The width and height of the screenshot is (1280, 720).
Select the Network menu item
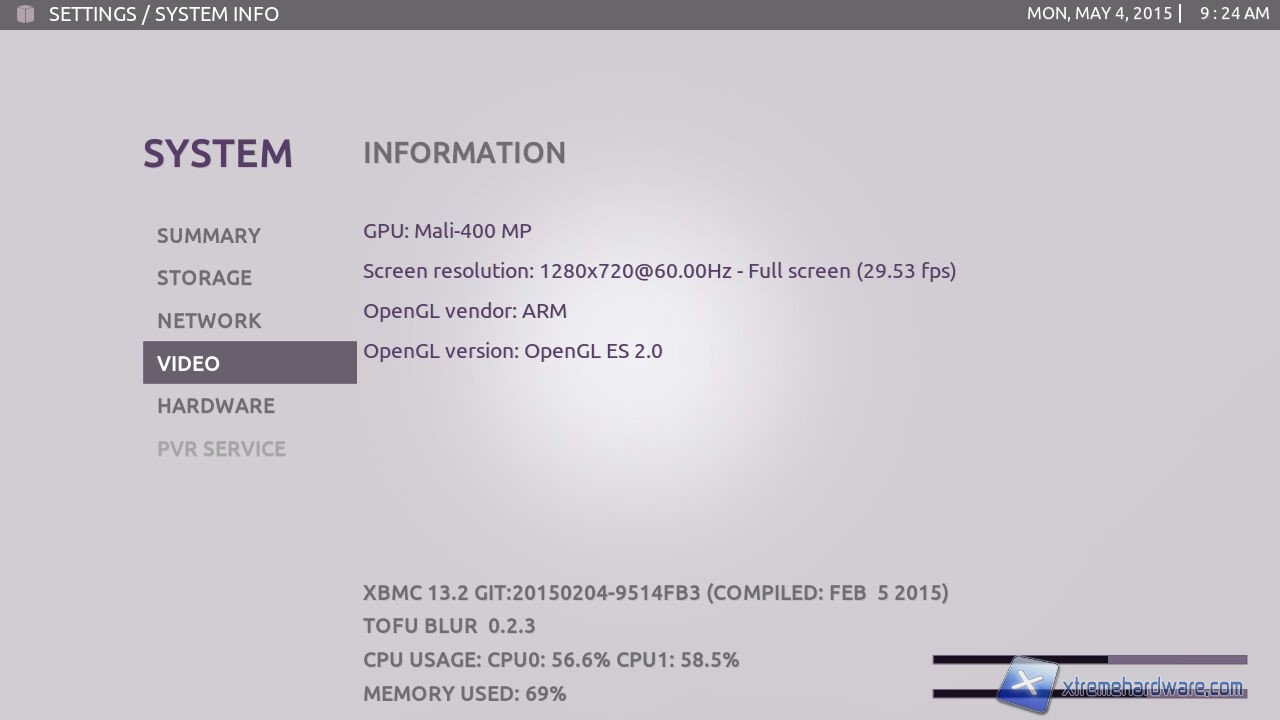tap(209, 321)
